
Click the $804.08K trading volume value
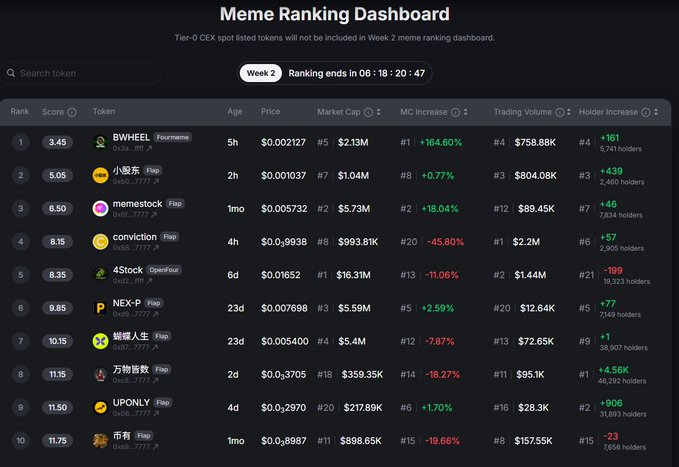pyautogui.click(x=535, y=175)
